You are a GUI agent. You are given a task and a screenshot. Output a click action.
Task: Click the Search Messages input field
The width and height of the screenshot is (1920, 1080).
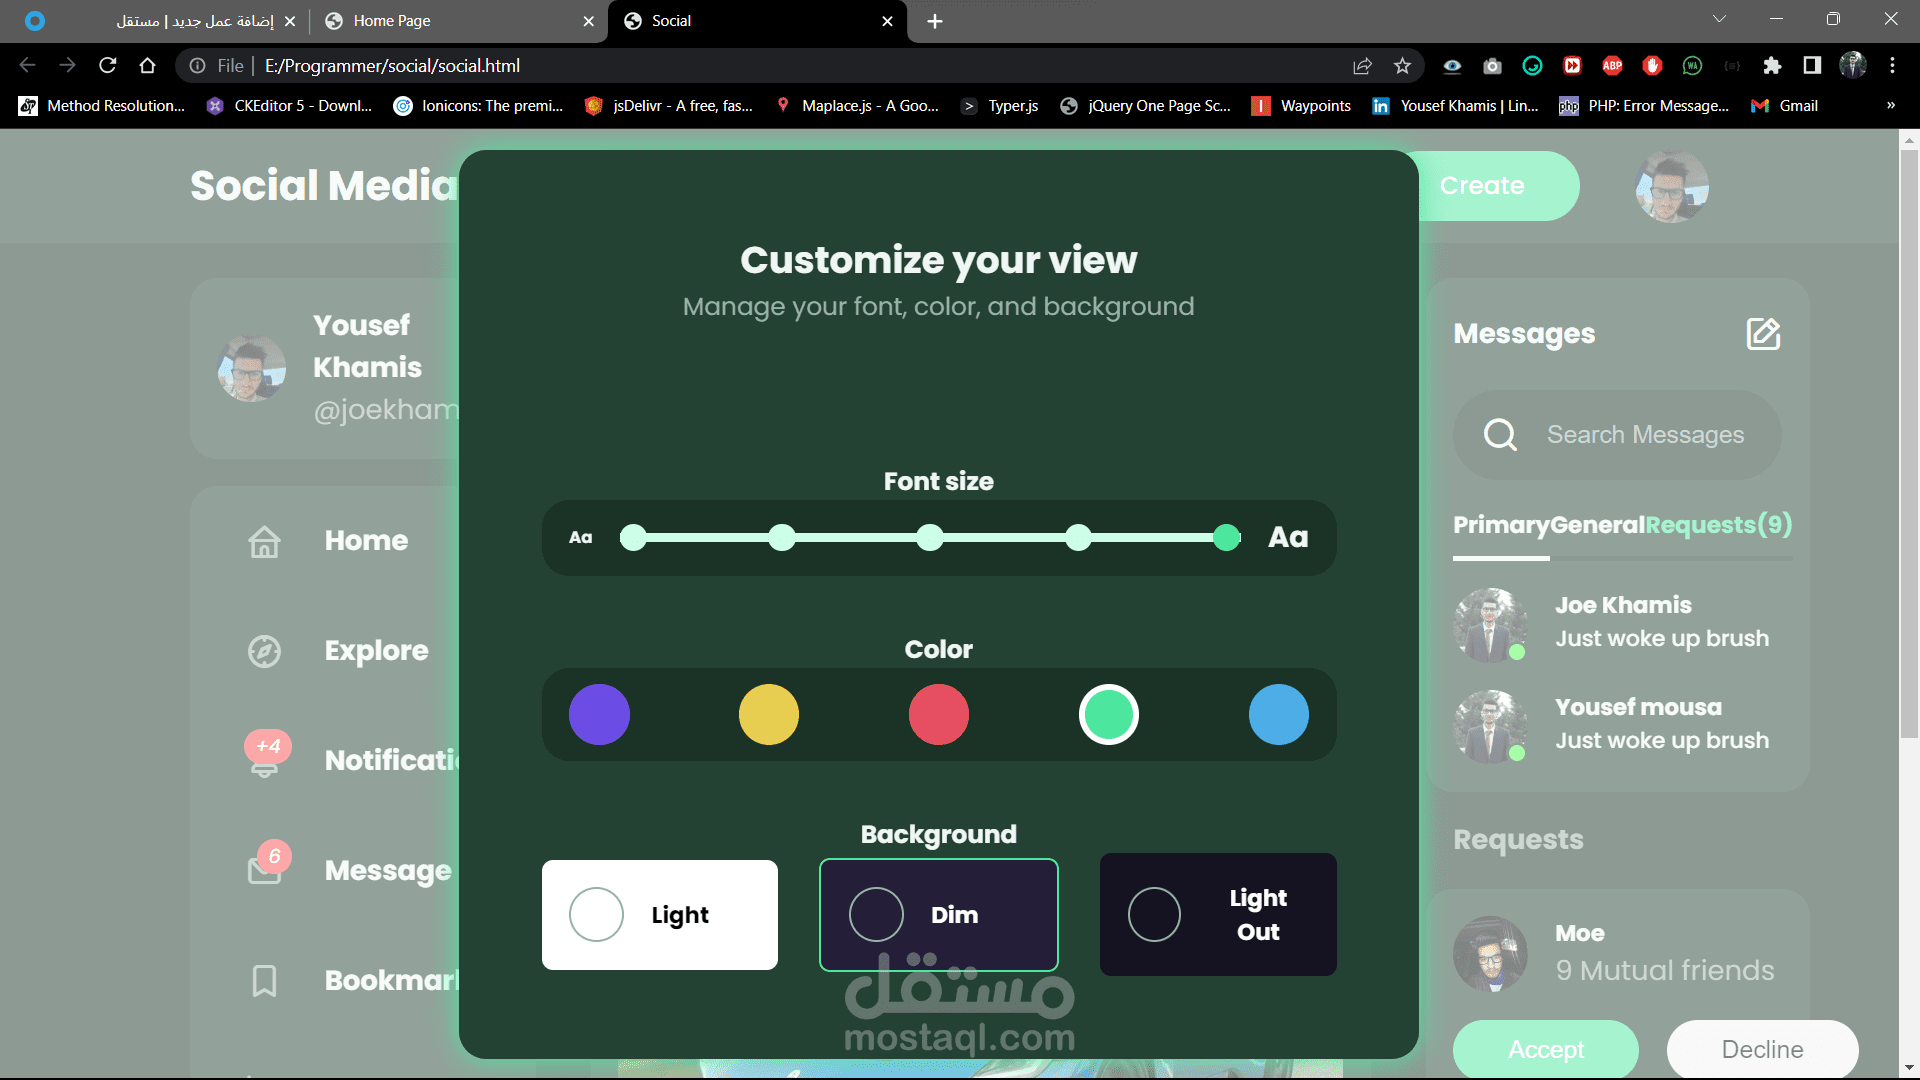[x=1645, y=435]
